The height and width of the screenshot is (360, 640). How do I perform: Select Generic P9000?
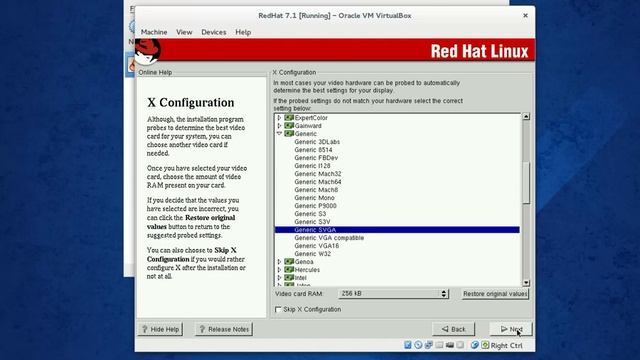pos(316,206)
